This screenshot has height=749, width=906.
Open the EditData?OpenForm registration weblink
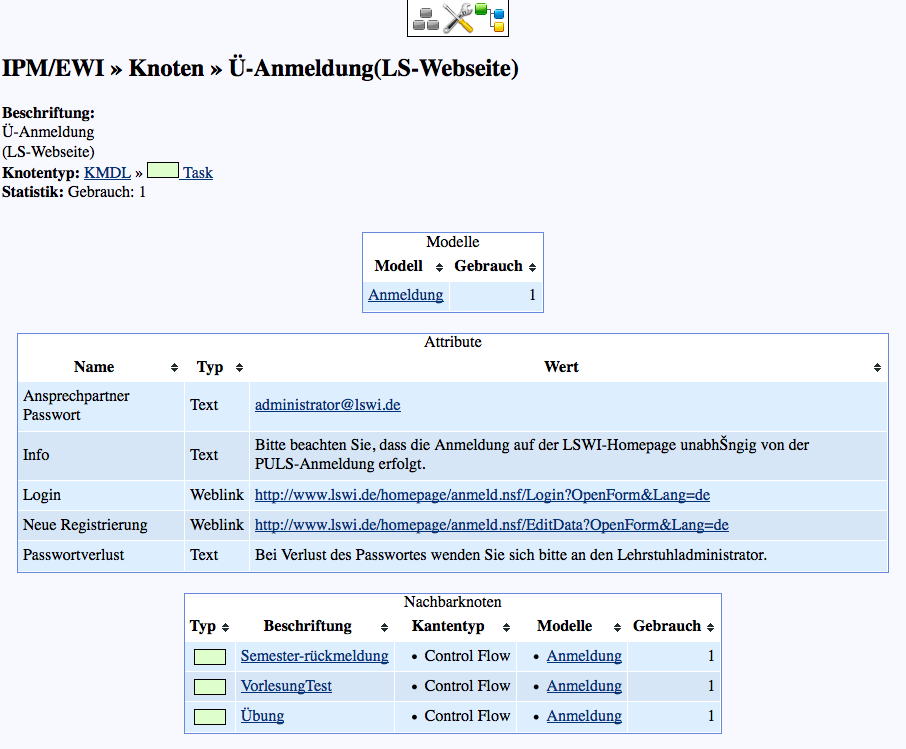[x=492, y=525]
